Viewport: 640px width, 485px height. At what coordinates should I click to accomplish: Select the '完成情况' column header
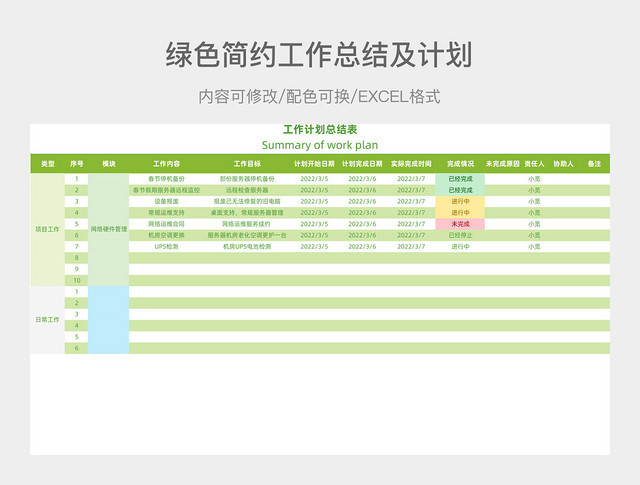click(x=460, y=164)
